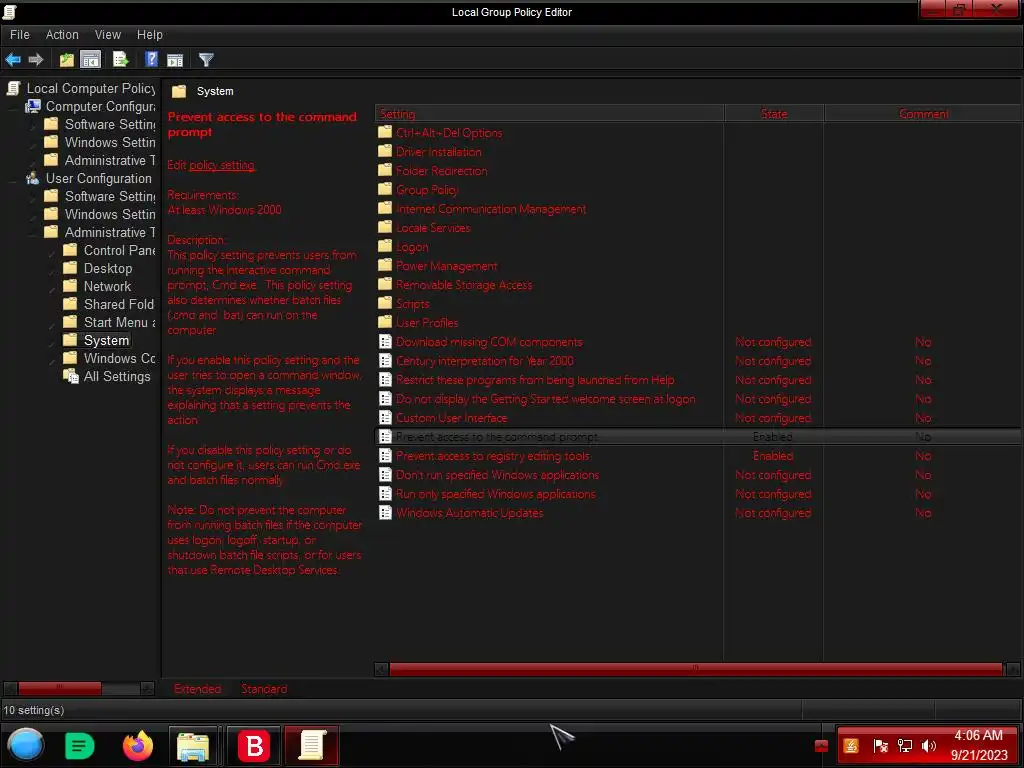Sort by the Comment column header
The height and width of the screenshot is (768, 1024).
(x=923, y=114)
